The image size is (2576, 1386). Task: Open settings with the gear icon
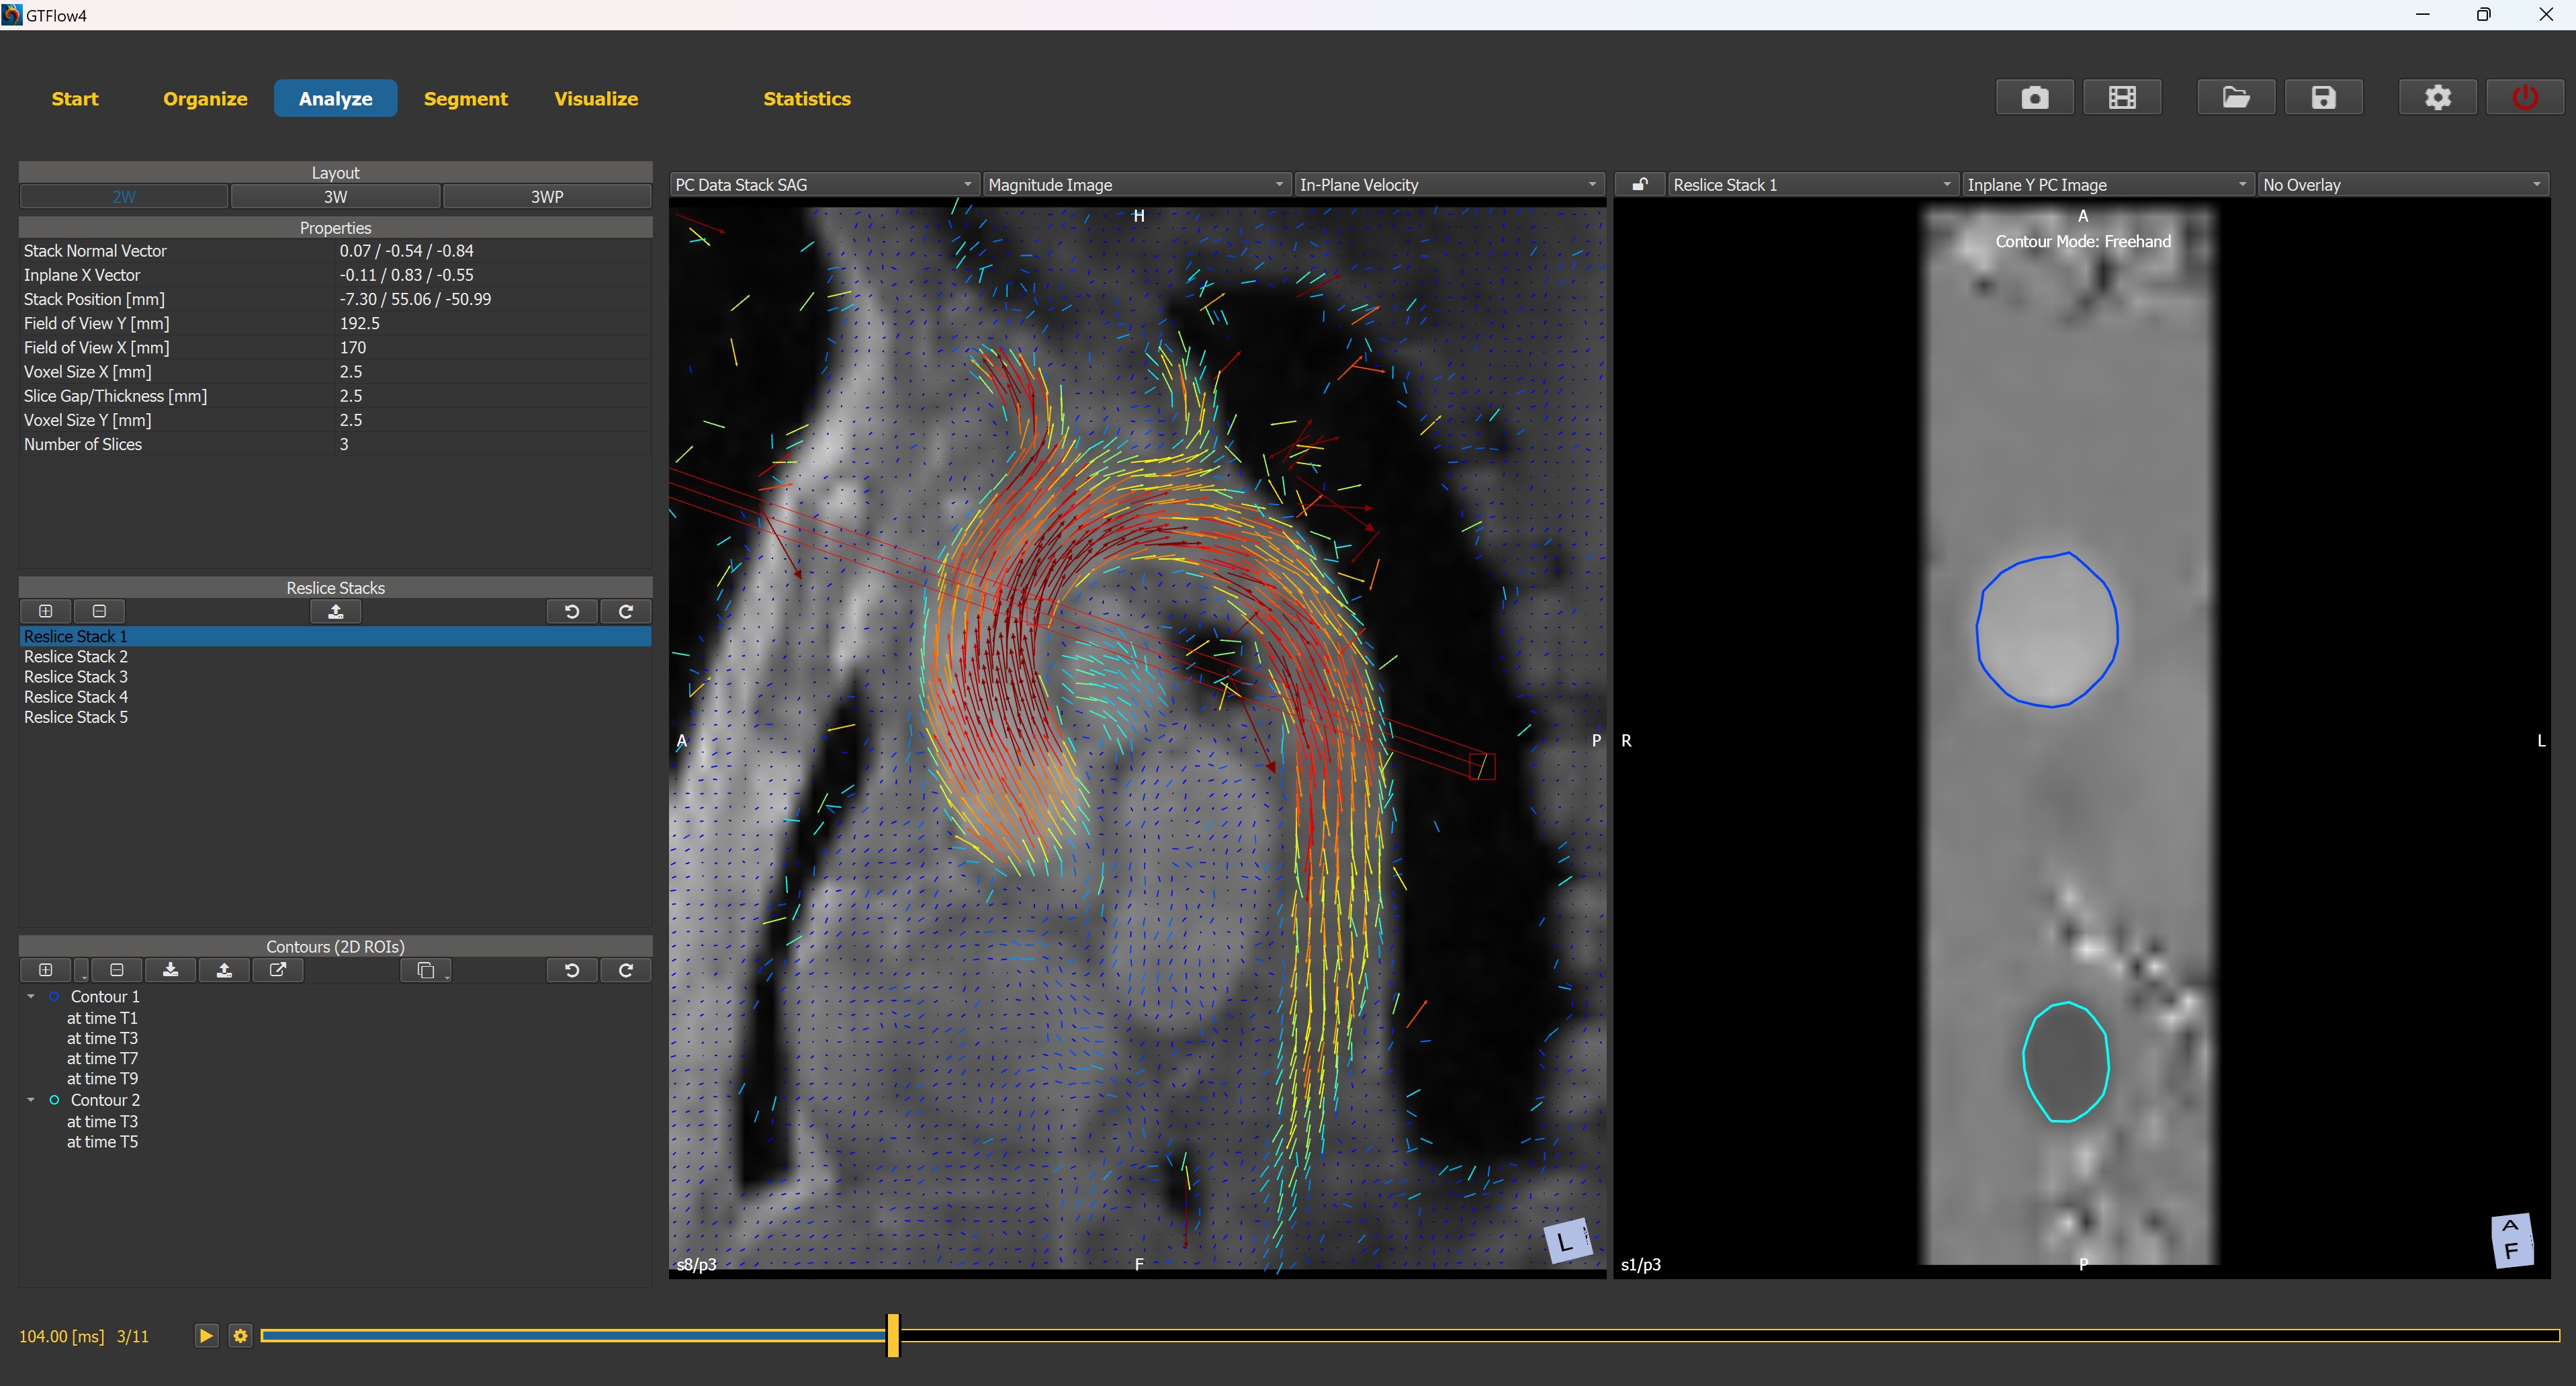2438,98
